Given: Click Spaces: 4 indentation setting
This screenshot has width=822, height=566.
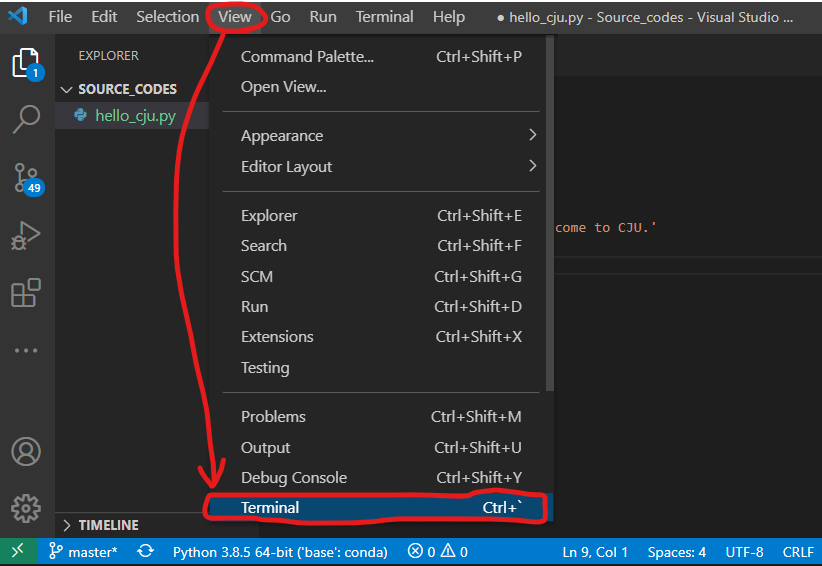Looking at the screenshot, I should (x=677, y=552).
